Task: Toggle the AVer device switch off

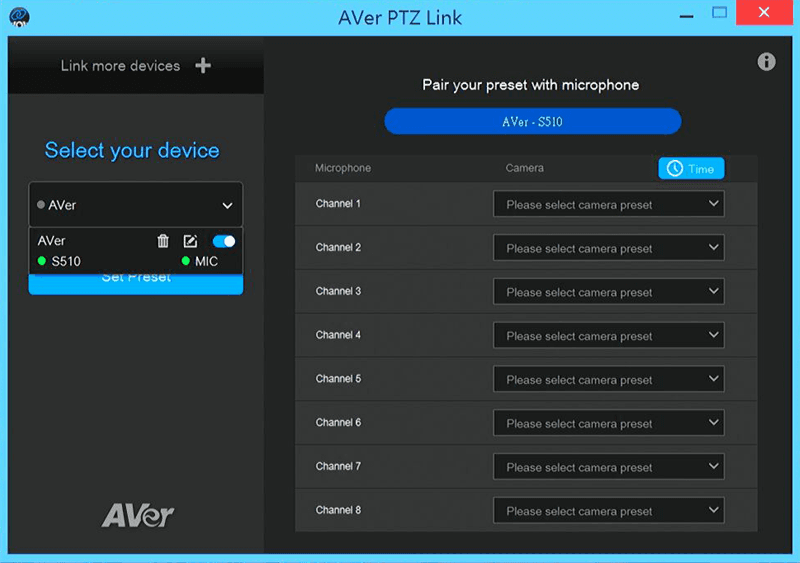Action: (223, 241)
